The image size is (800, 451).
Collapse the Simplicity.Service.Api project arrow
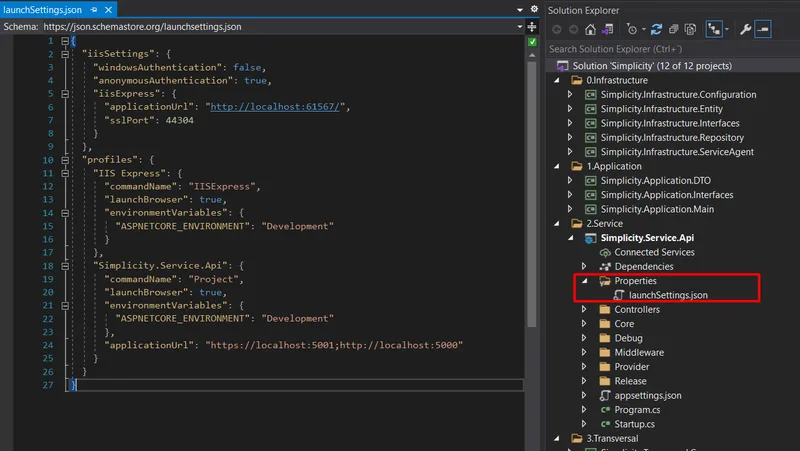[x=570, y=238]
